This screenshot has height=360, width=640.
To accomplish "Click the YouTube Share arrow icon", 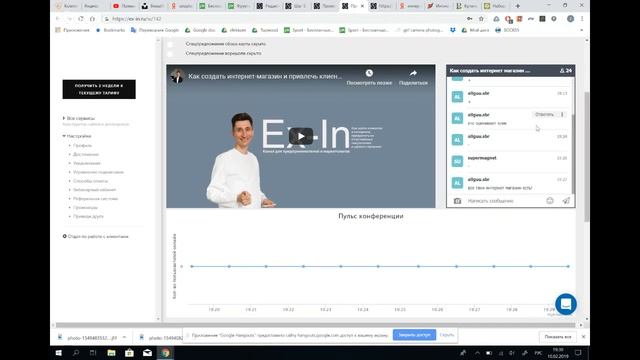I will point(413,73).
